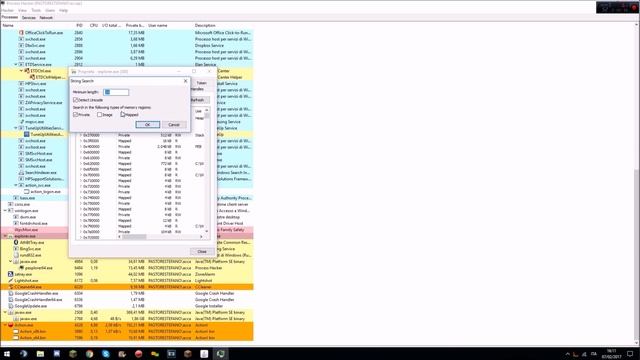Toggle the Private memory region checkbox
The width and height of the screenshot is (640, 360).
[x=75, y=115]
